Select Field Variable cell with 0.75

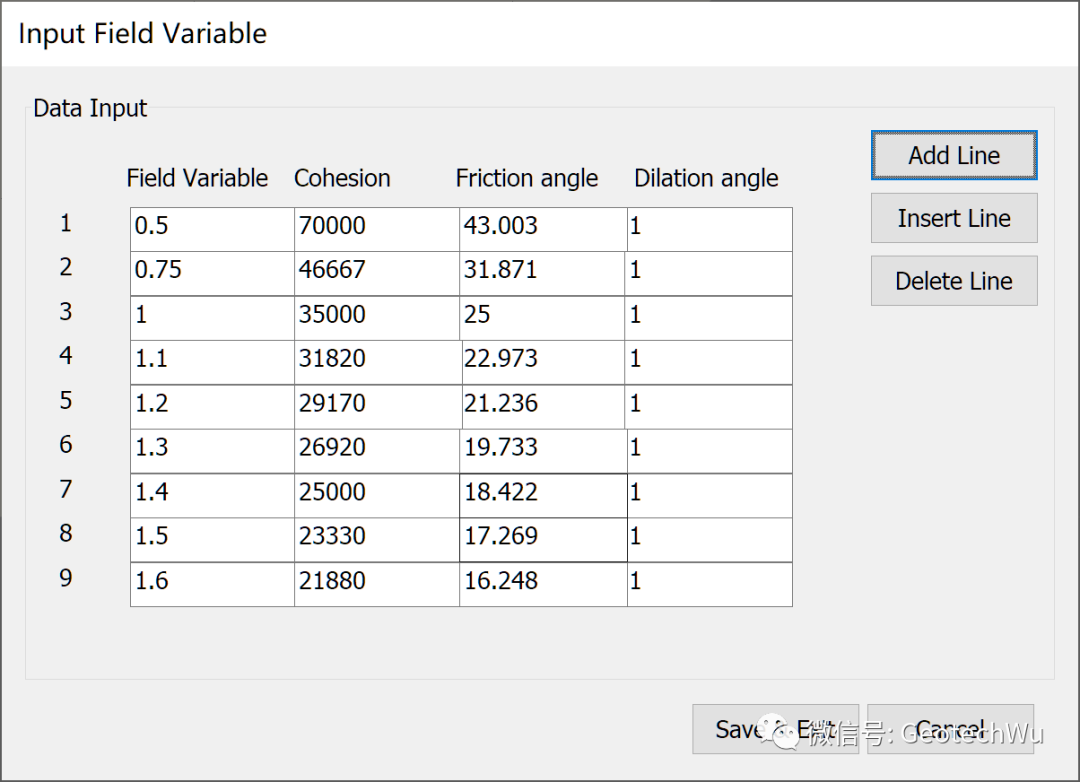212,274
